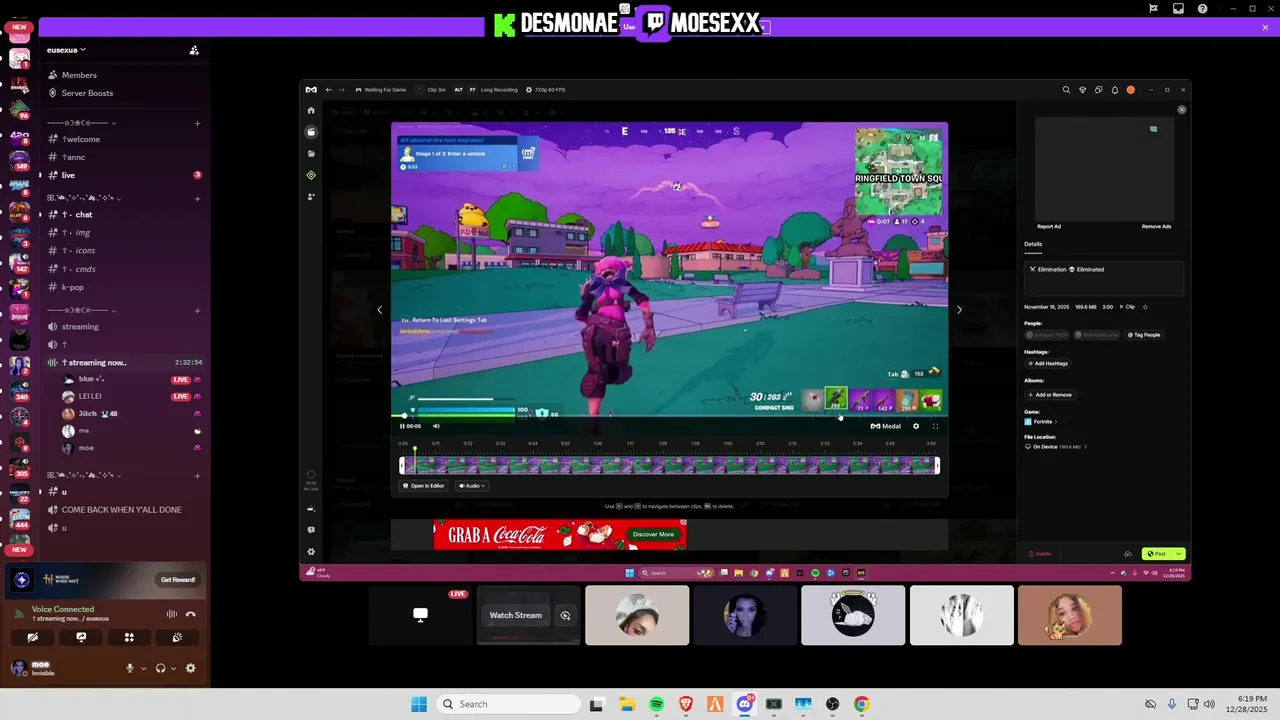Toggle noise suppression waveform icon

pos(171,614)
